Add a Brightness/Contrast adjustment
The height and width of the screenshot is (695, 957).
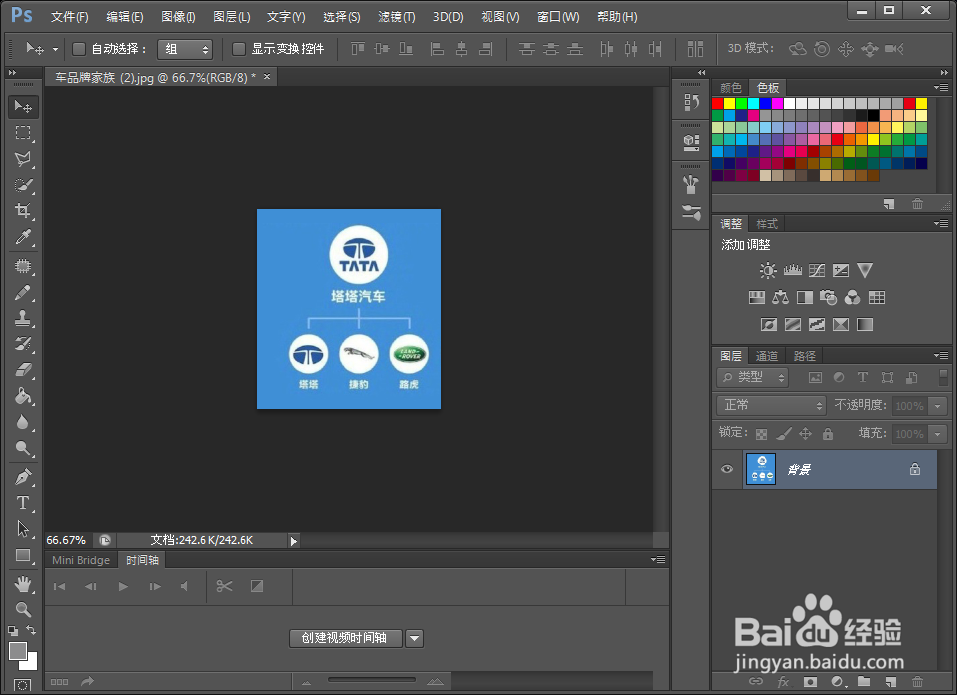(x=768, y=270)
